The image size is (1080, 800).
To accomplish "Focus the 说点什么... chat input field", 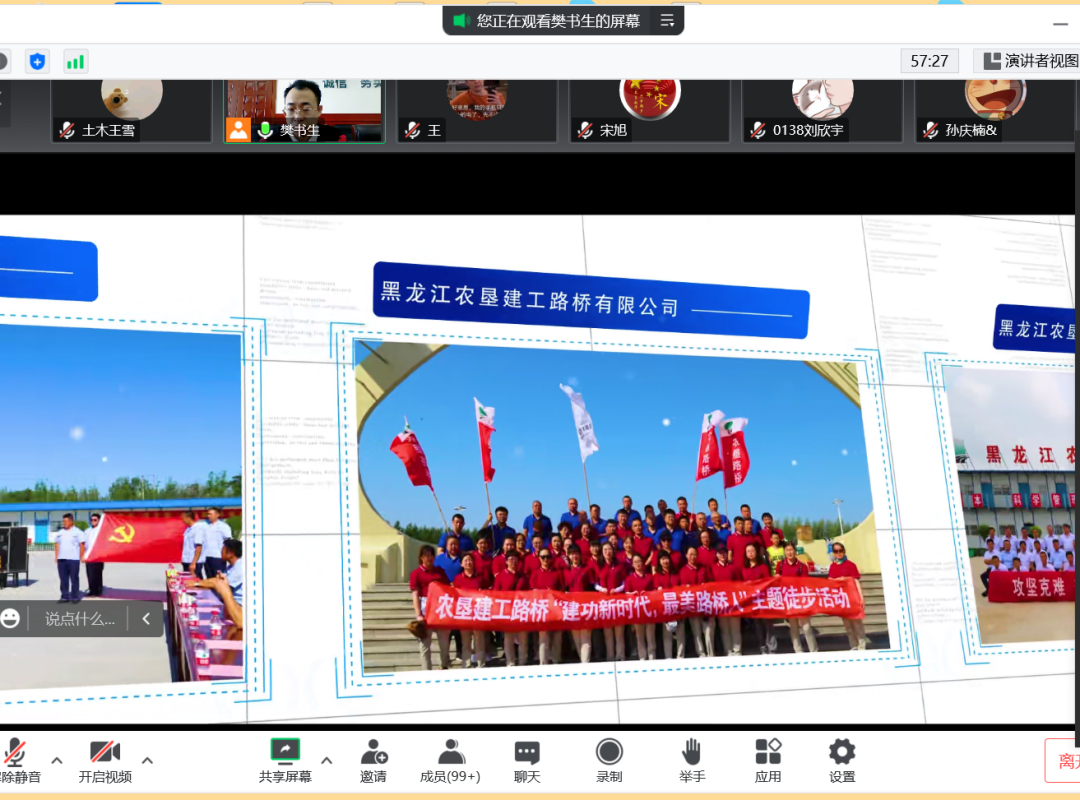I will point(80,619).
